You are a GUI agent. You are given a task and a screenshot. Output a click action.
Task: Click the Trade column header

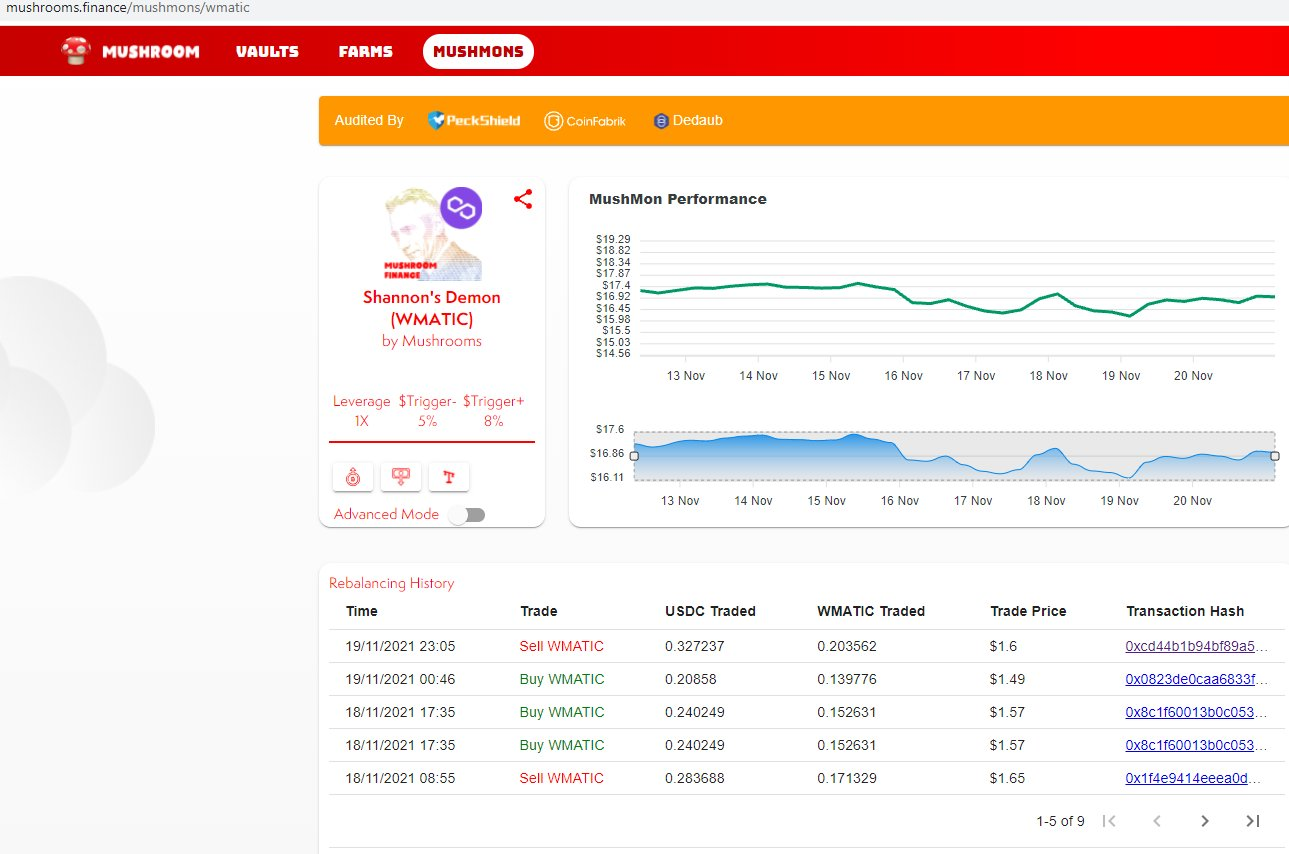coord(539,611)
